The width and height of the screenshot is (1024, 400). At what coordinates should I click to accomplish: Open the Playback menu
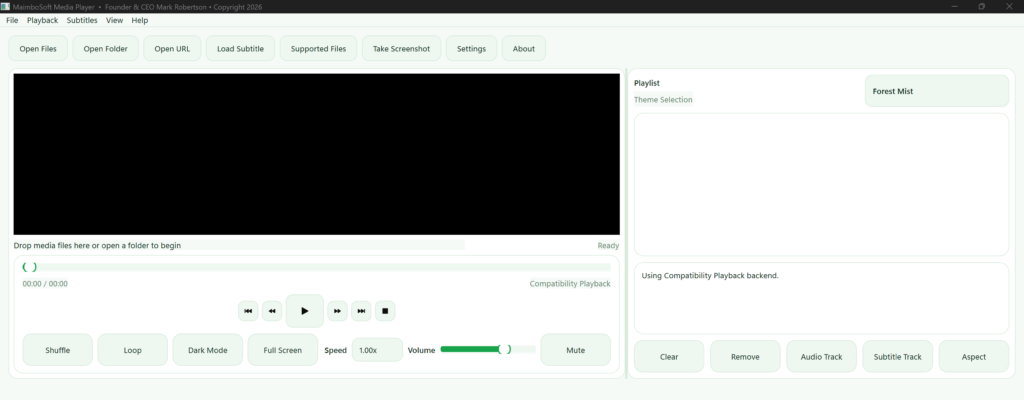[x=42, y=20]
